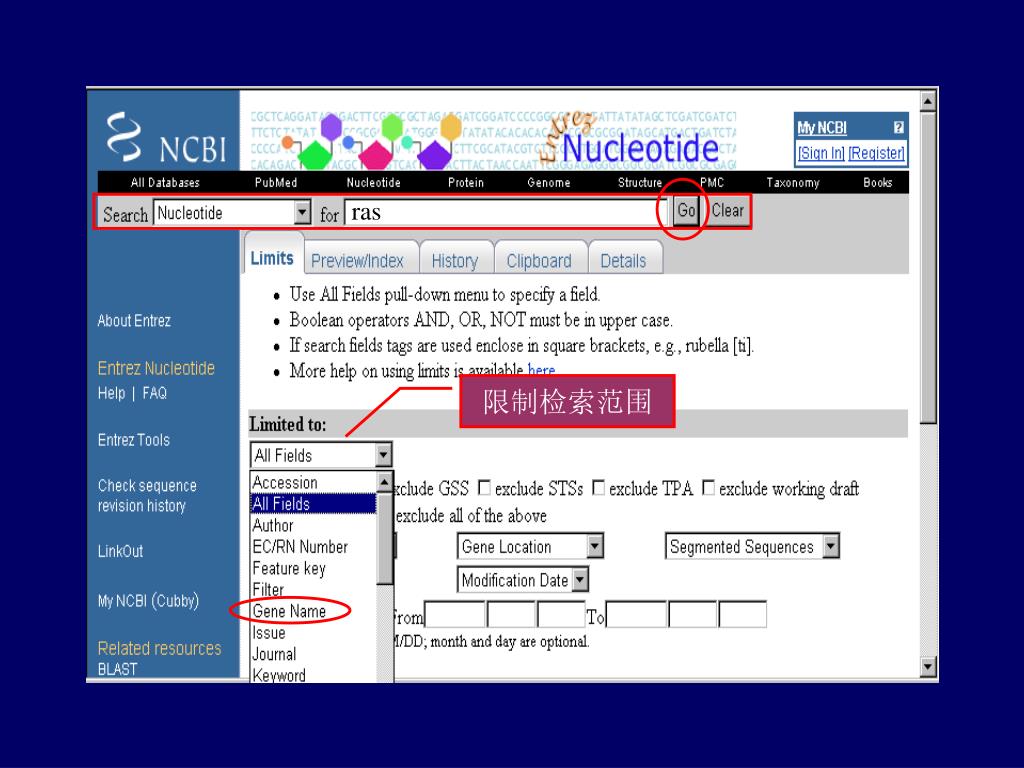This screenshot has height=768, width=1024.
Task: Choose Keyword in the field list
Action: click(313, 675)
